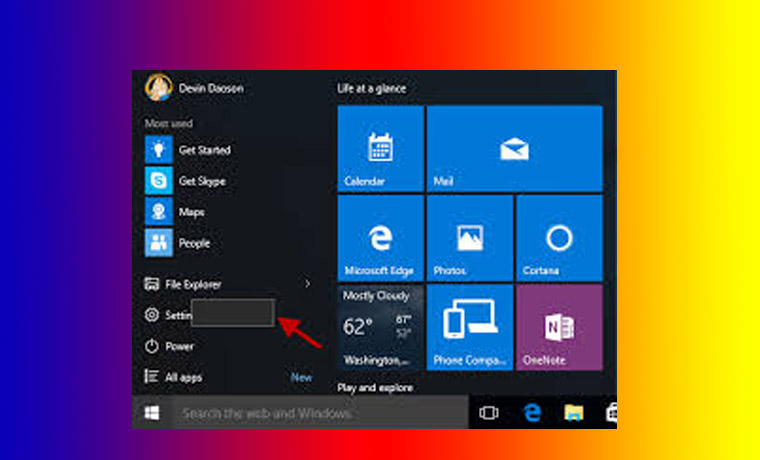Click the Get Skype app icon
The image size is (760, 460).
[x=159, y=181]
